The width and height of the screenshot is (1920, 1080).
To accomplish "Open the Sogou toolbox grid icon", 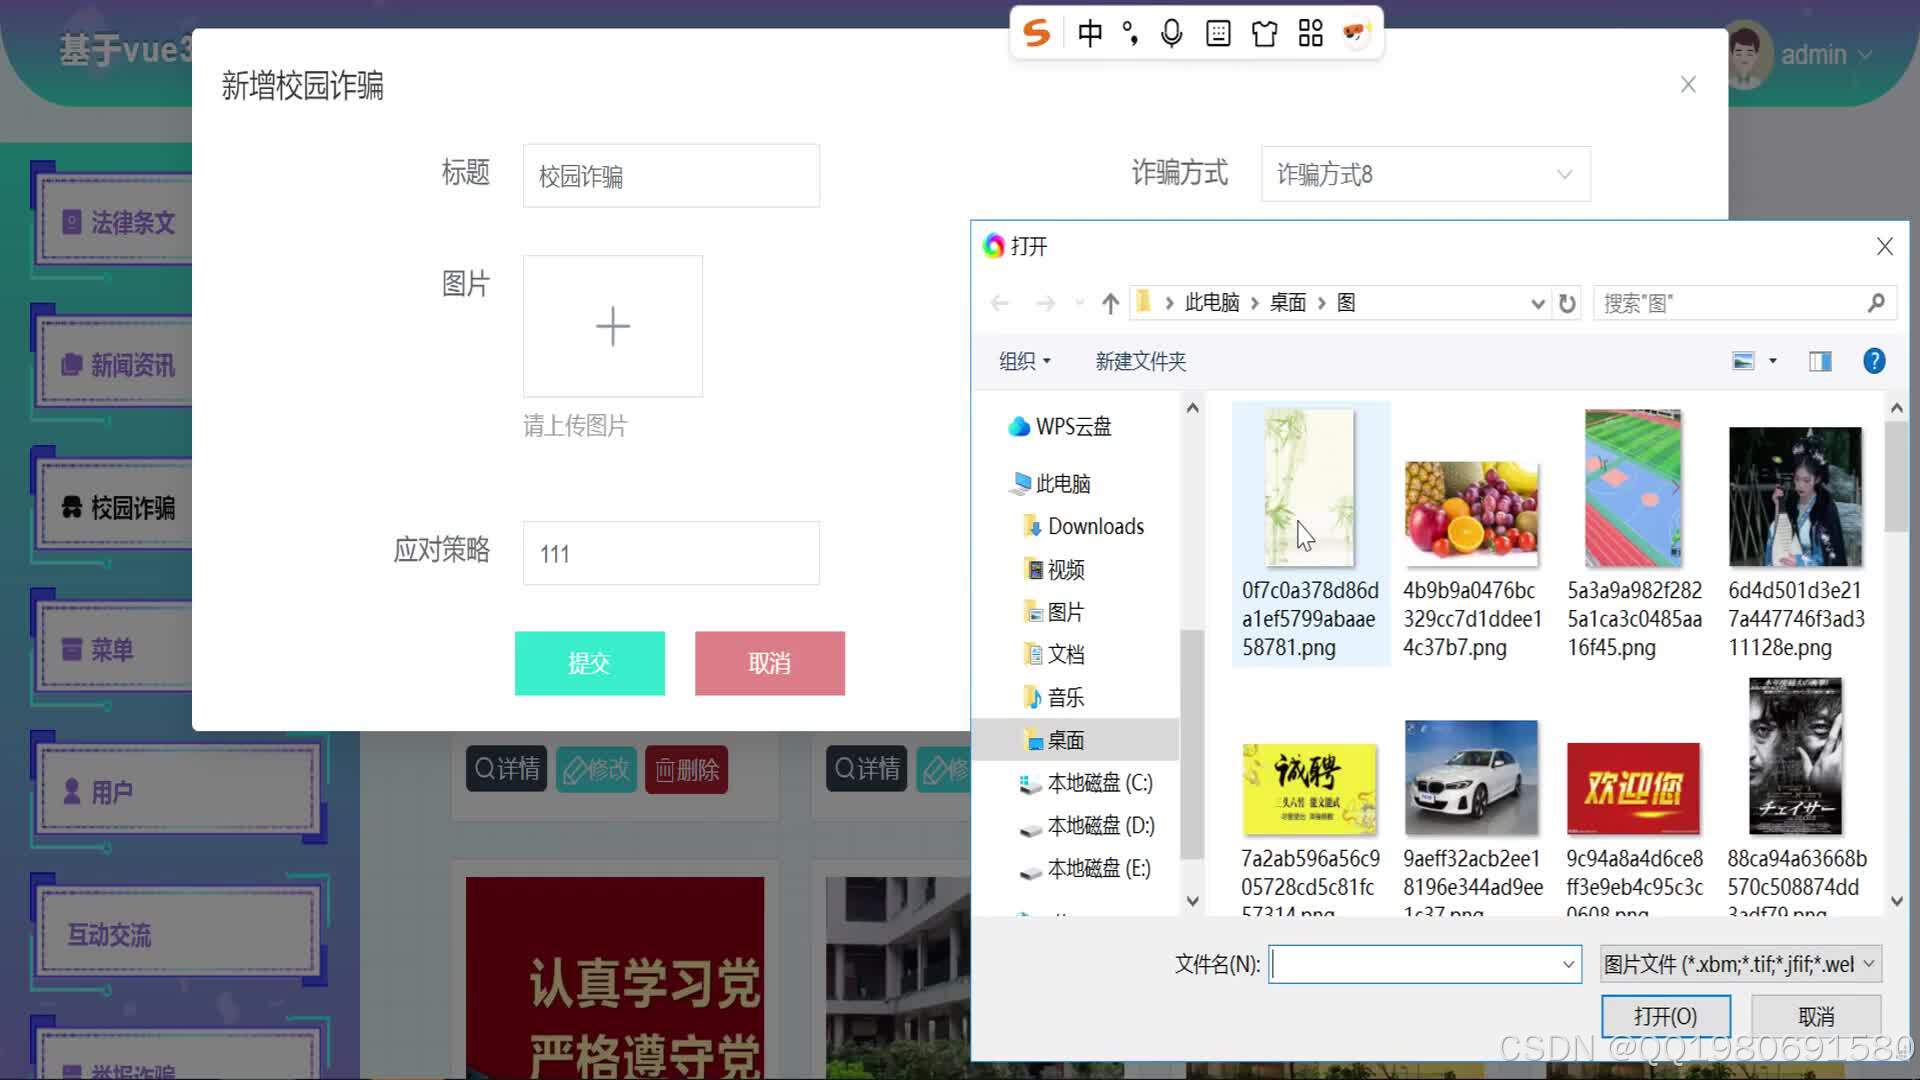I will pos(1310,33).
